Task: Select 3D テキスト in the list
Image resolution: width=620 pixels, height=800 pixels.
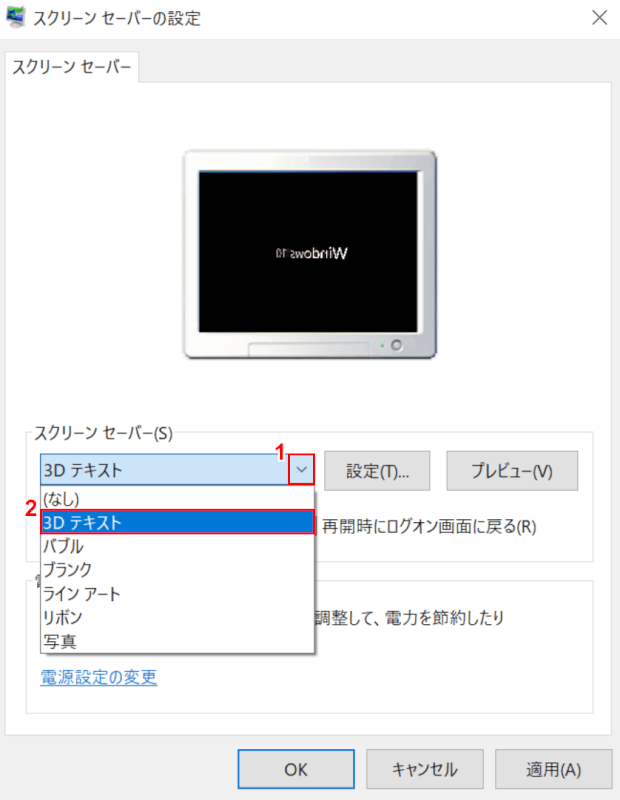Action: pyautogui.click(x=177, y=522)
